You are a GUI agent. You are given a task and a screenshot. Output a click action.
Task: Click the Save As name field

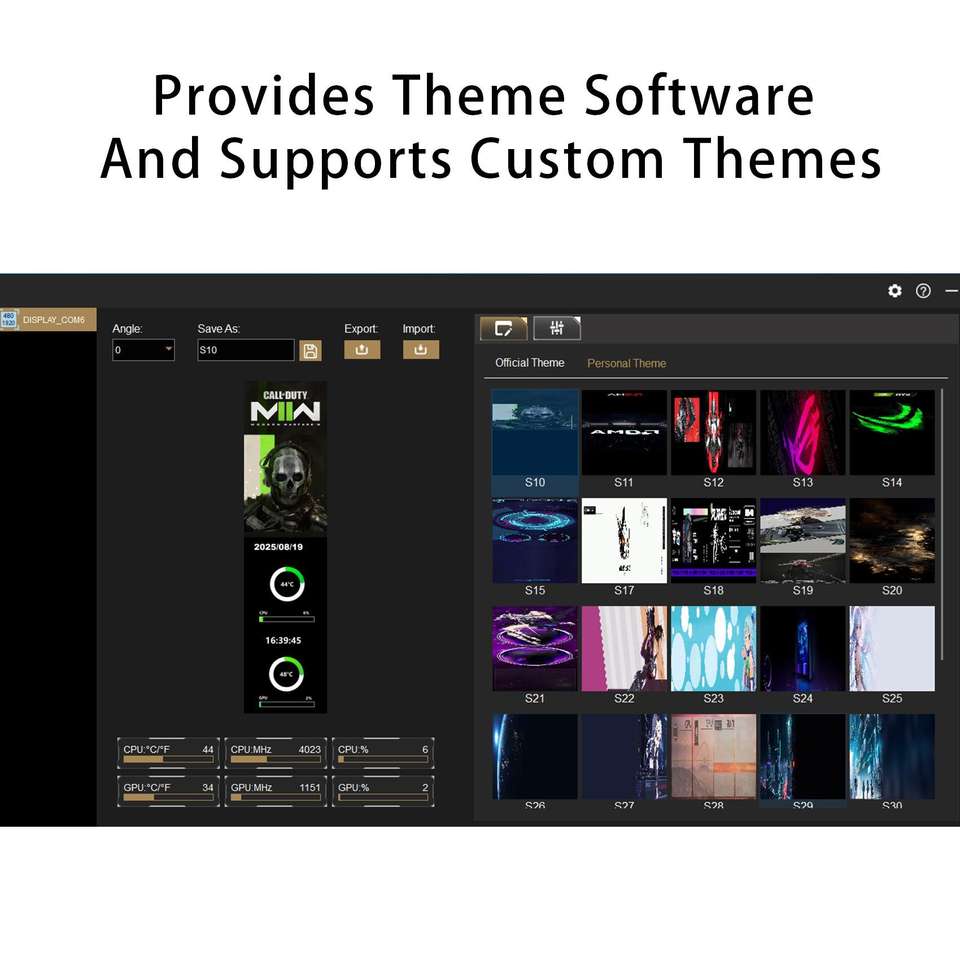tap(245, 351)
